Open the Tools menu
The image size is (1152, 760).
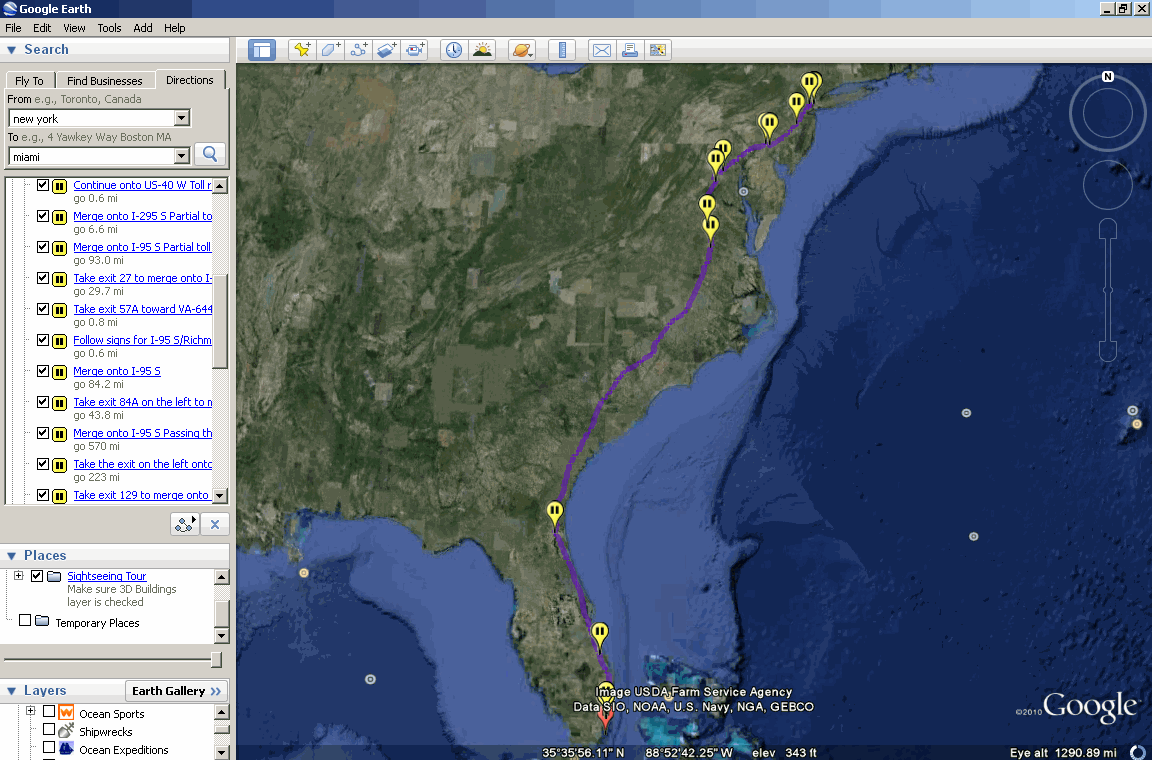(x=109, y=28)
